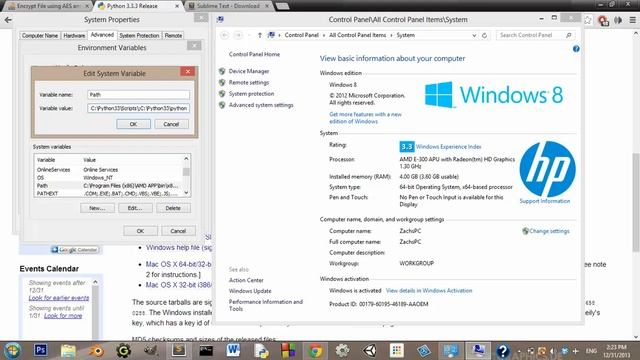
Task: Open the help question mark taskbar icon
Action: pyautogui.click(x=503, y=350)
